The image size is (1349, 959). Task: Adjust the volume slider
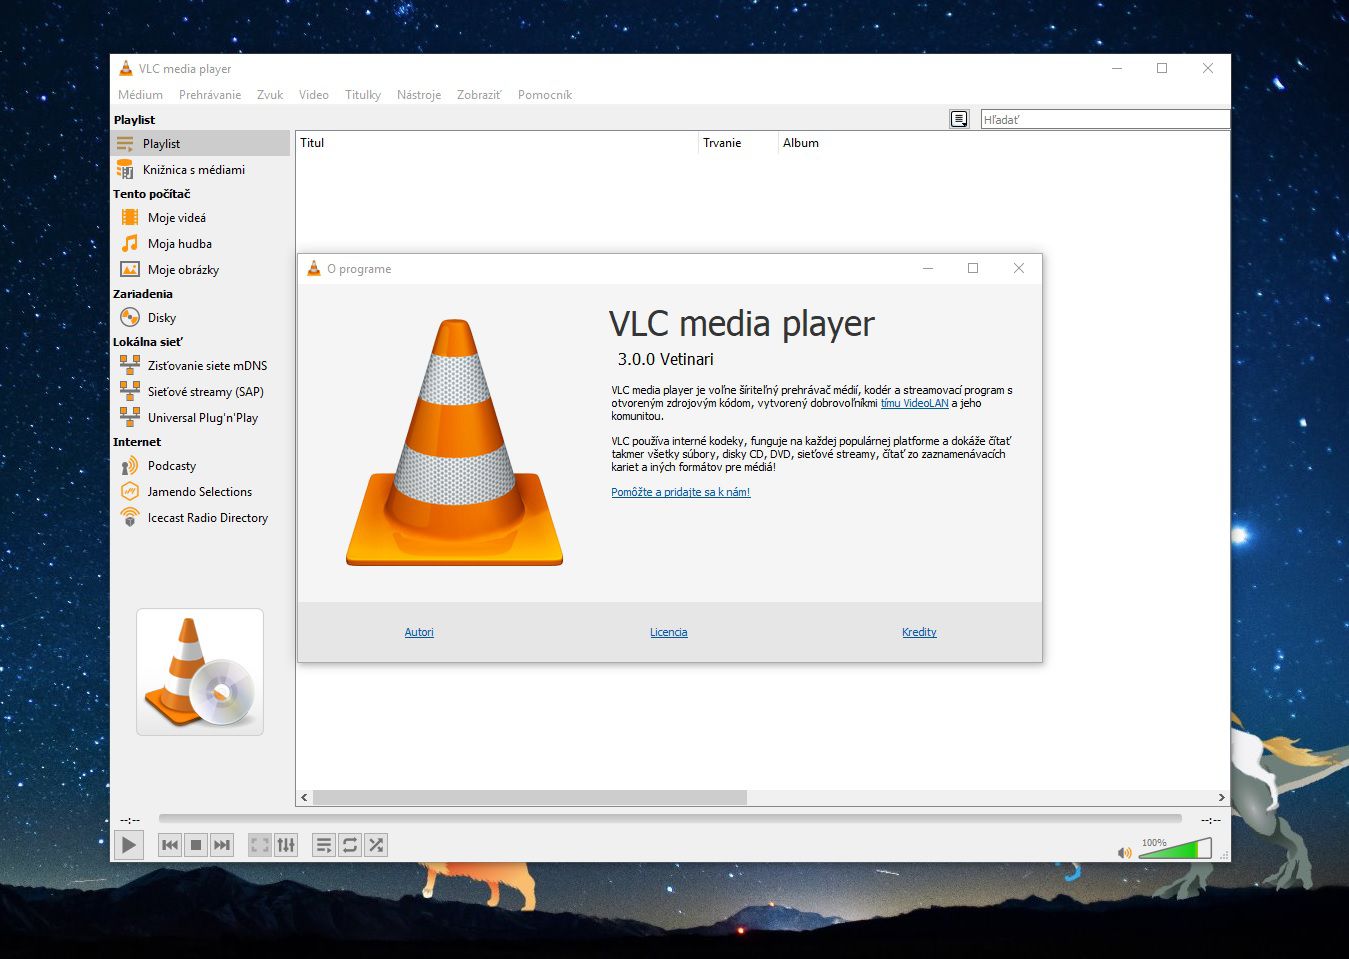click(x=1175, y=849)
